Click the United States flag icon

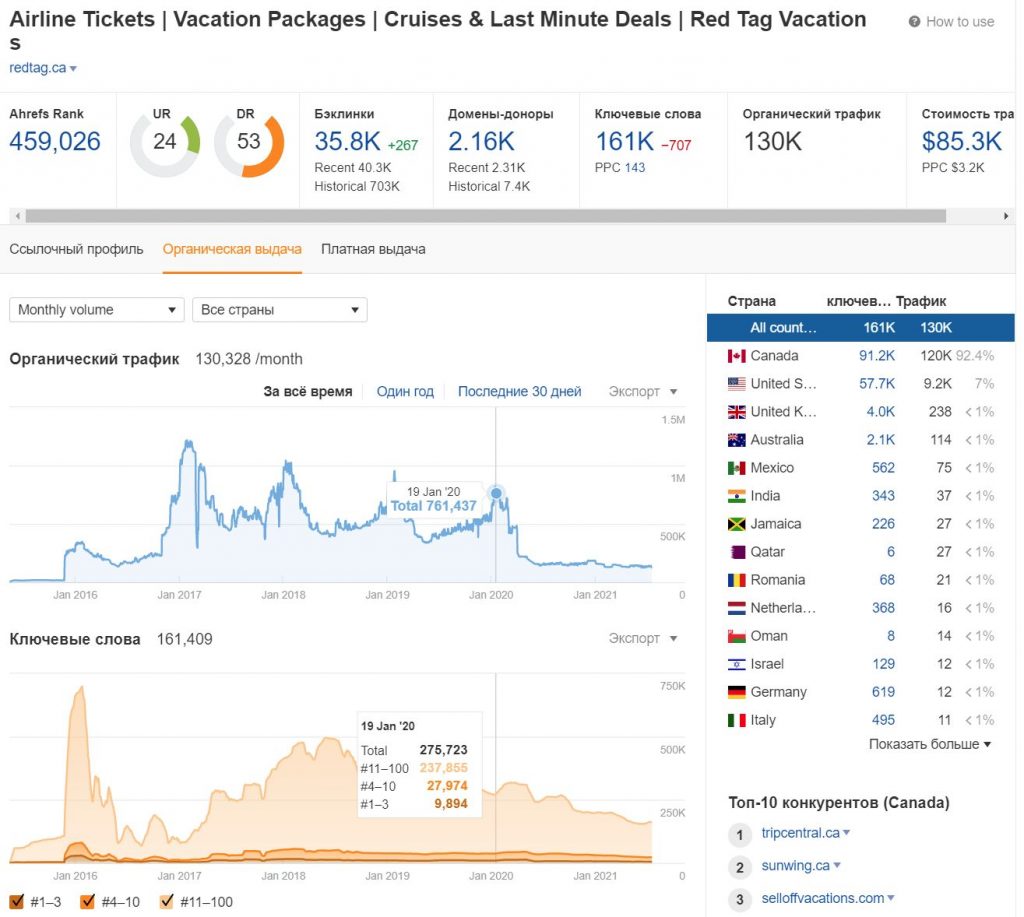click(x=737, y=384)
